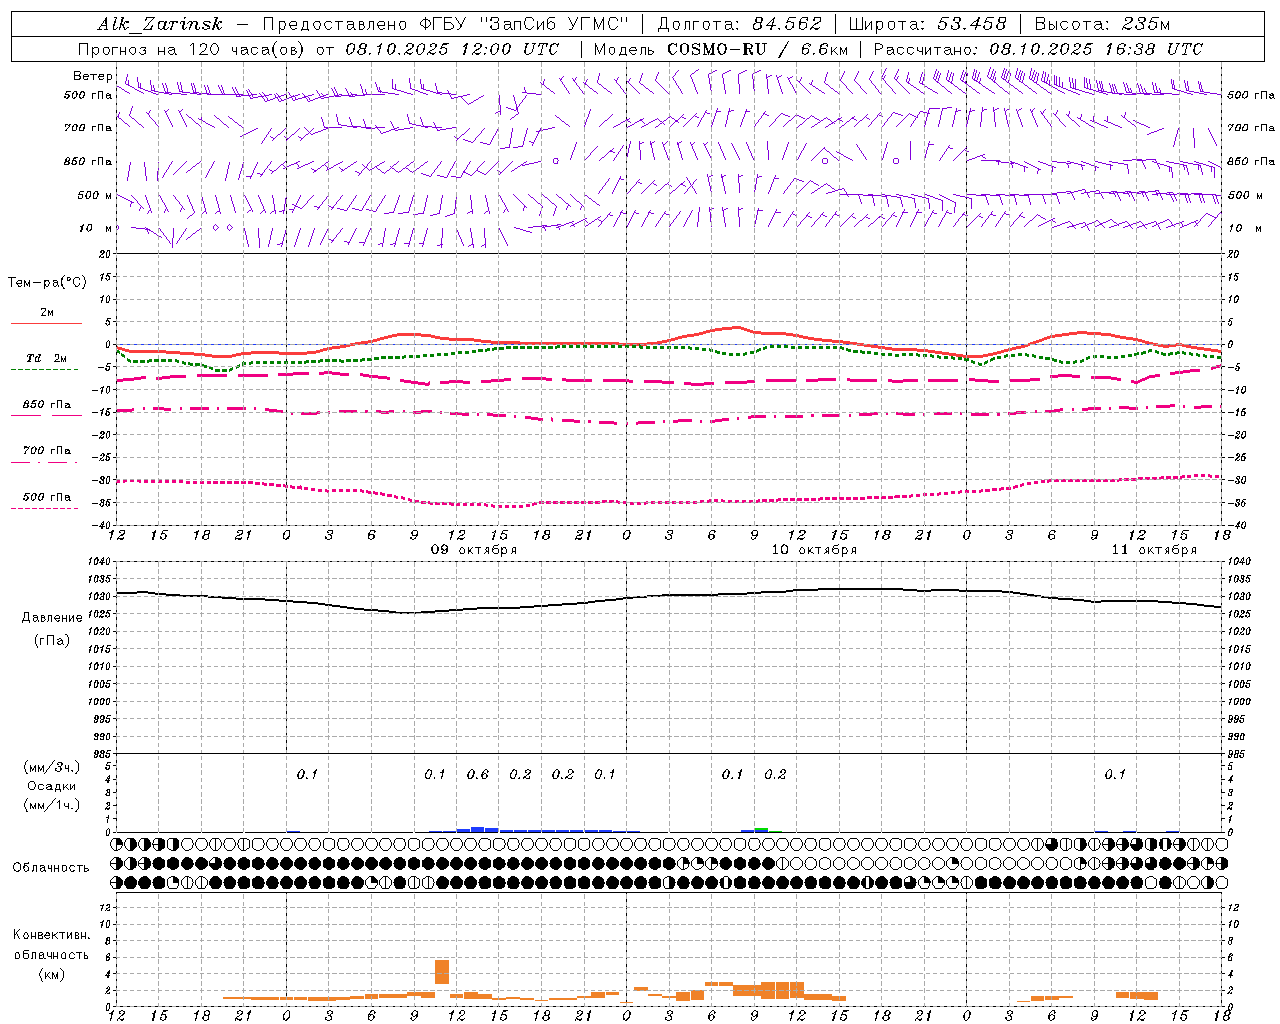Select the elevation text Высота: 235м
This screenshot has height=1024, width=1280.
click(1102, 25)
